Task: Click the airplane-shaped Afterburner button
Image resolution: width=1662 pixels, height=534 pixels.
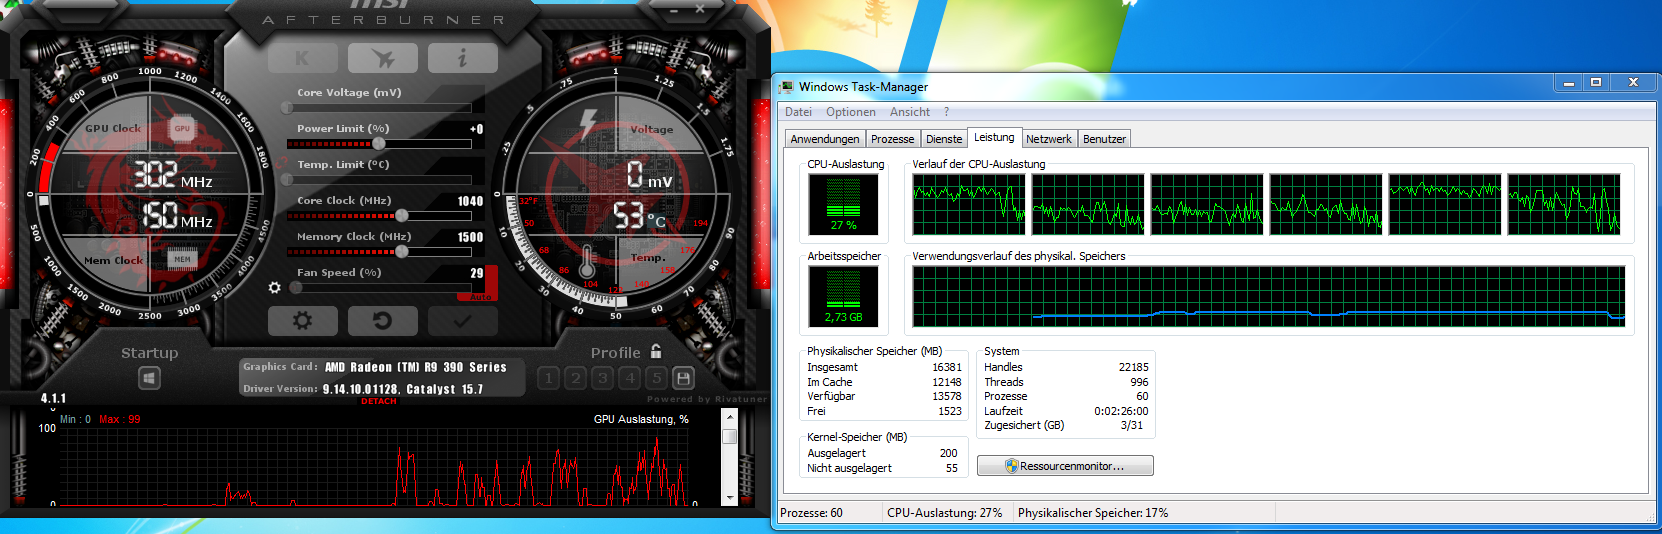Action: click(382, 58)
